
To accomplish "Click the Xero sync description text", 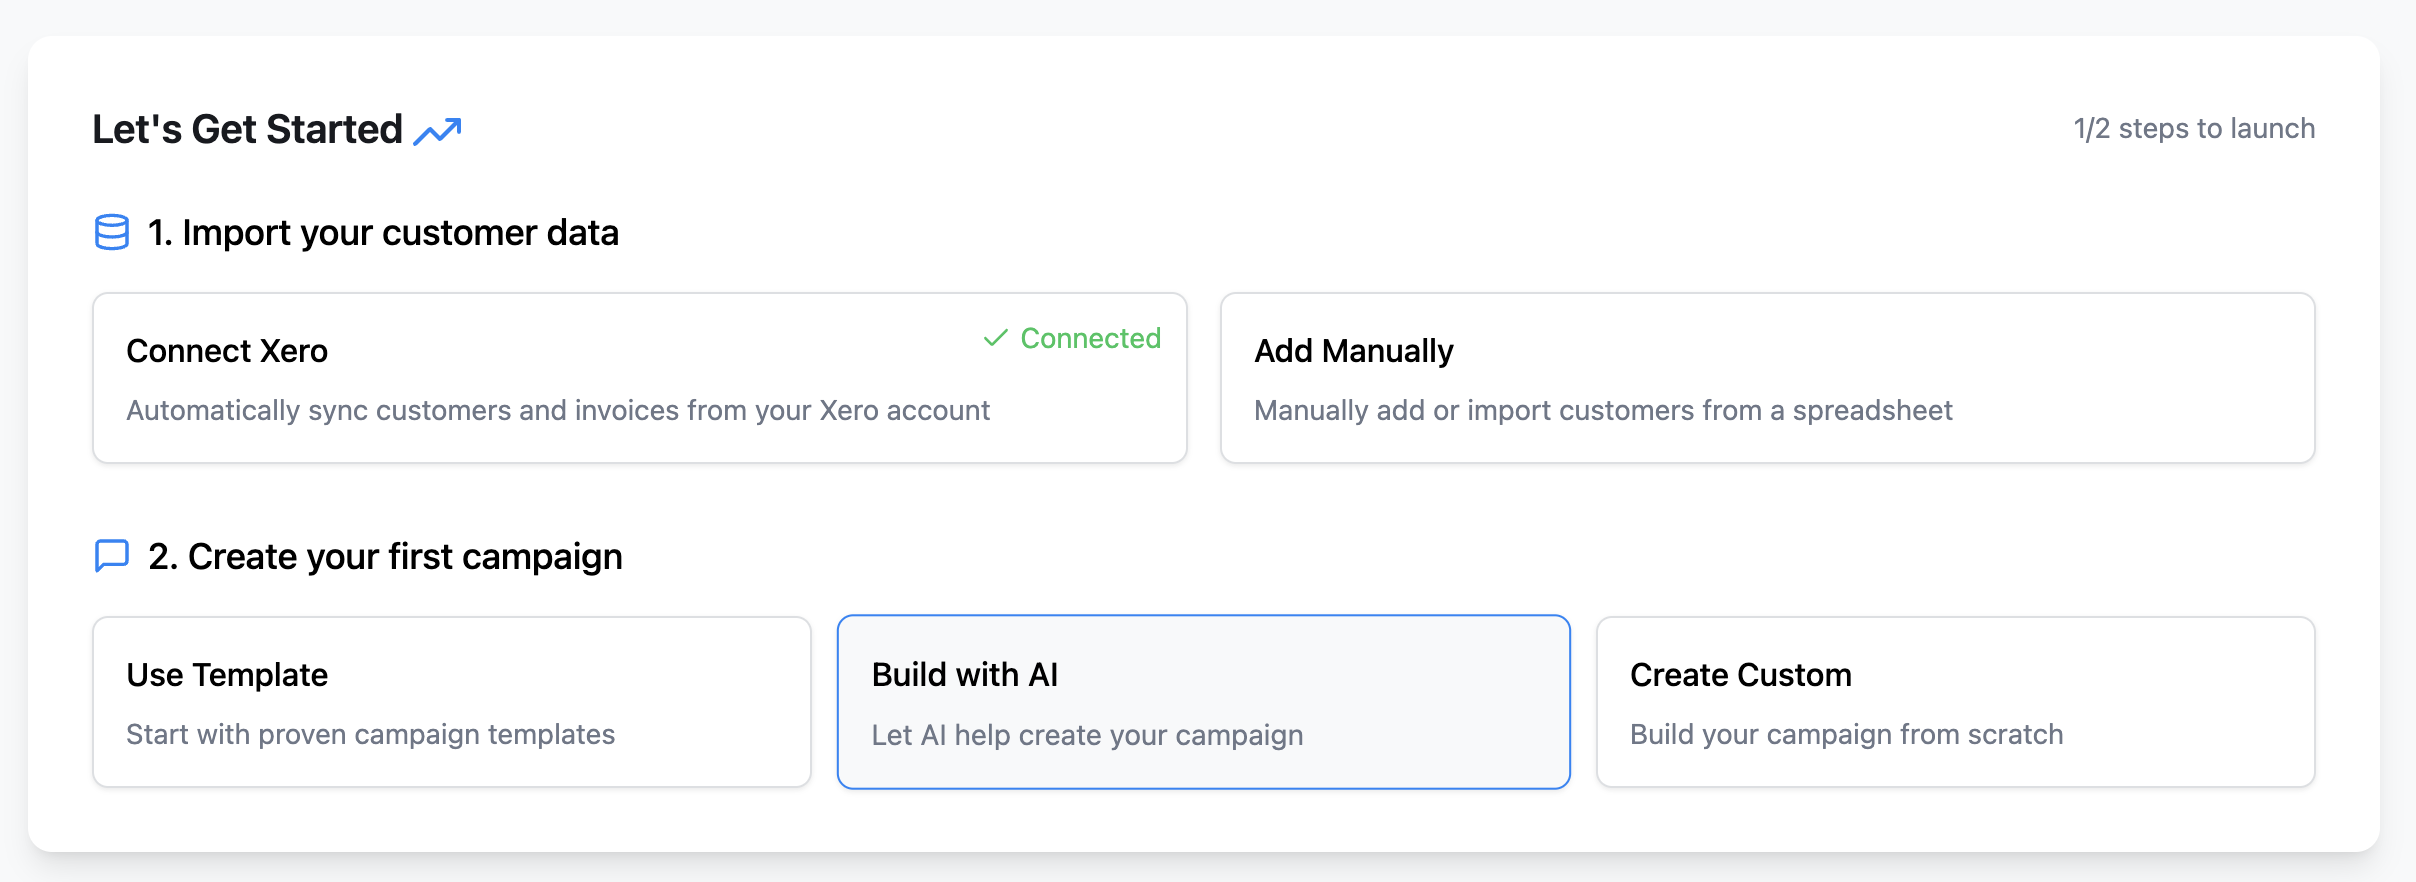I will (x=558, y=410).
